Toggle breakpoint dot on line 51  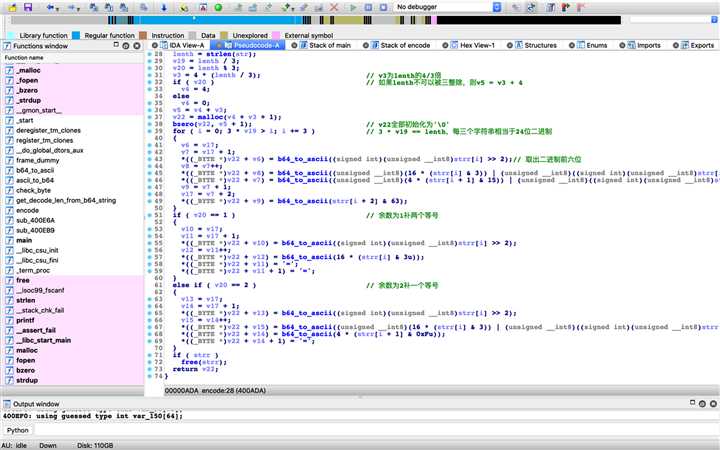point(150,215)
